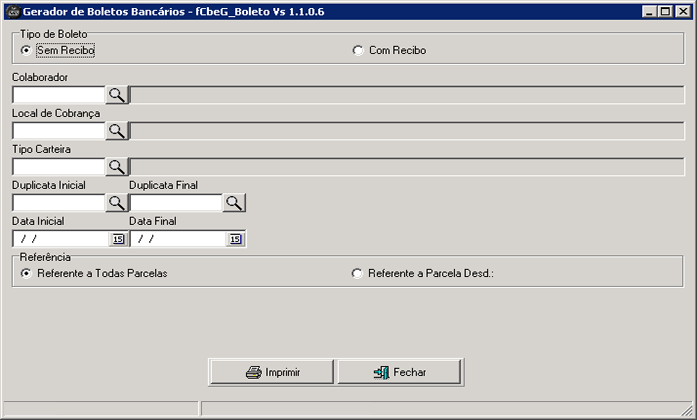The width and height of the screenshot is (697, 420).
Task: Click into the Data Final date field
Action: tap(179, 239)
